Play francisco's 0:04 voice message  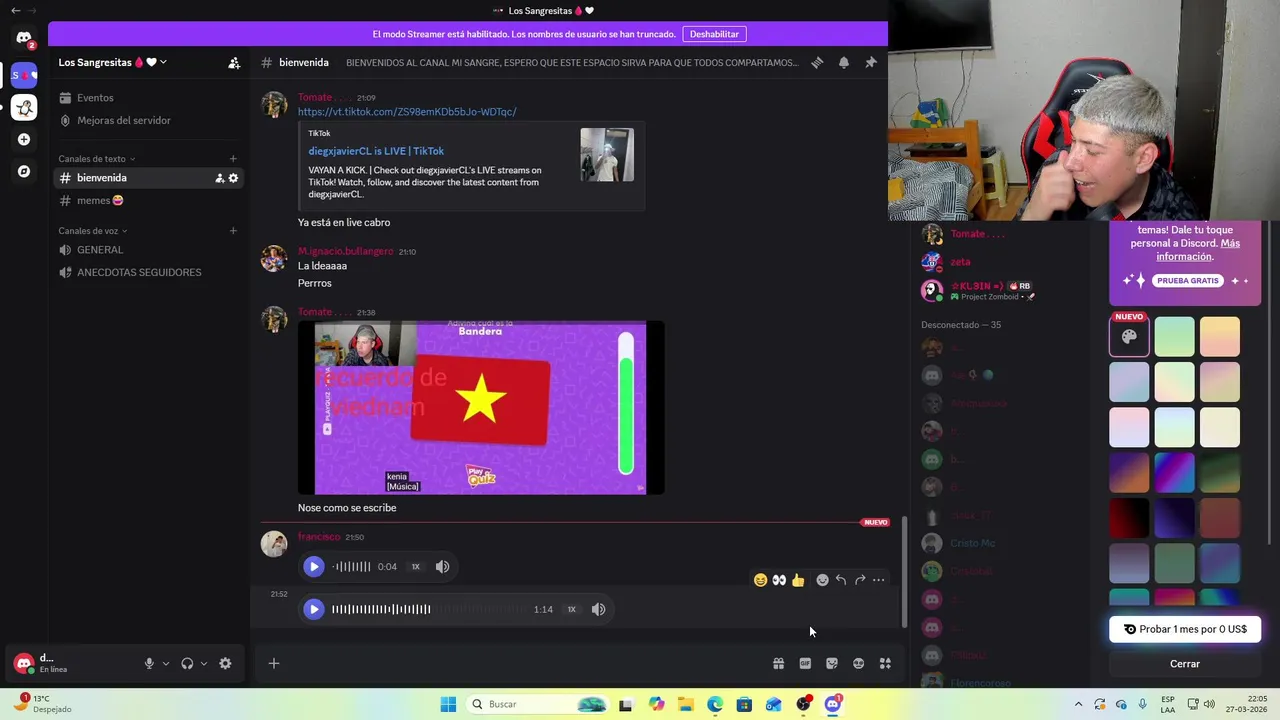(x=313, y=566)
